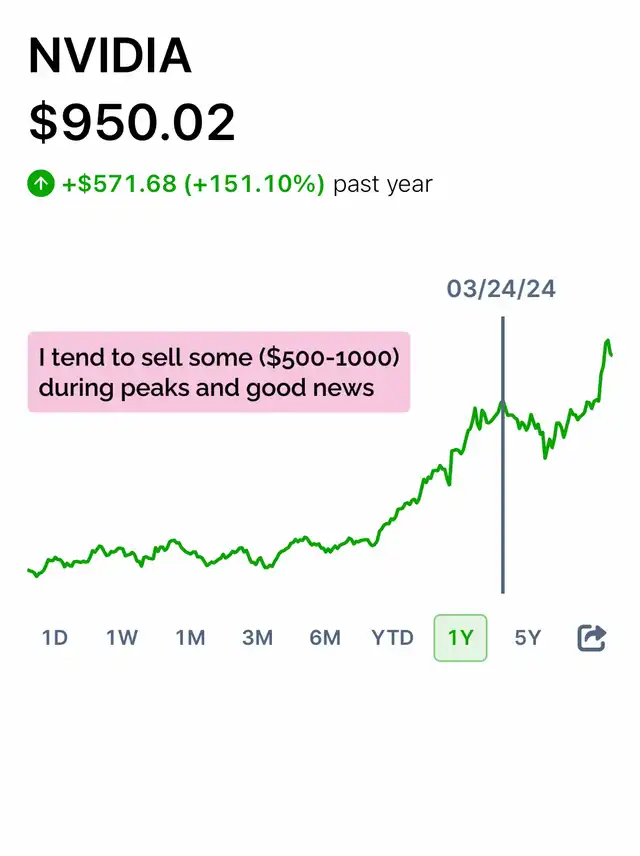This screenshot has width=640, height=856.
Task: Click the chart's highest peak at right
Action: (607, 342)
